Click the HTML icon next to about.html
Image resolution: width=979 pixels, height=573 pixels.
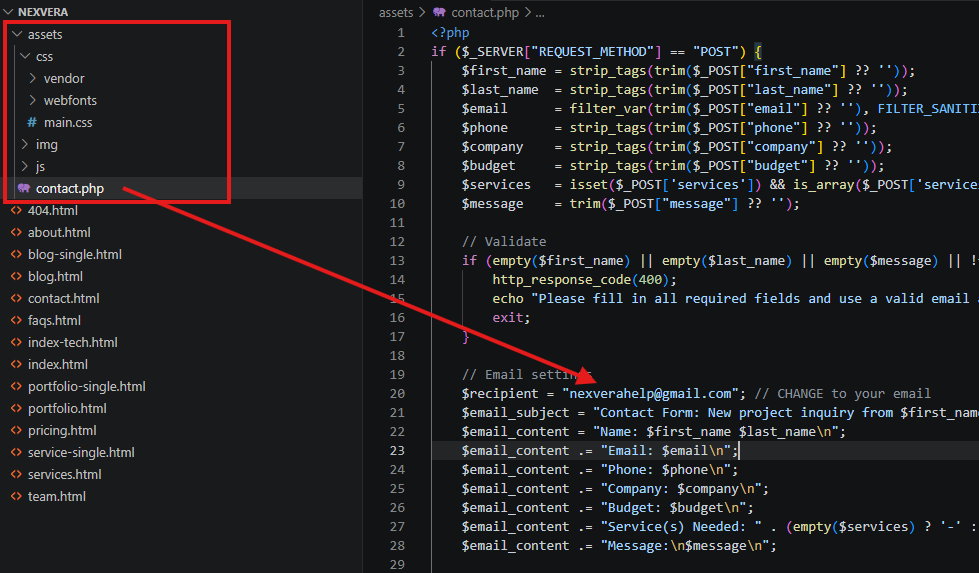pos(16,232)
